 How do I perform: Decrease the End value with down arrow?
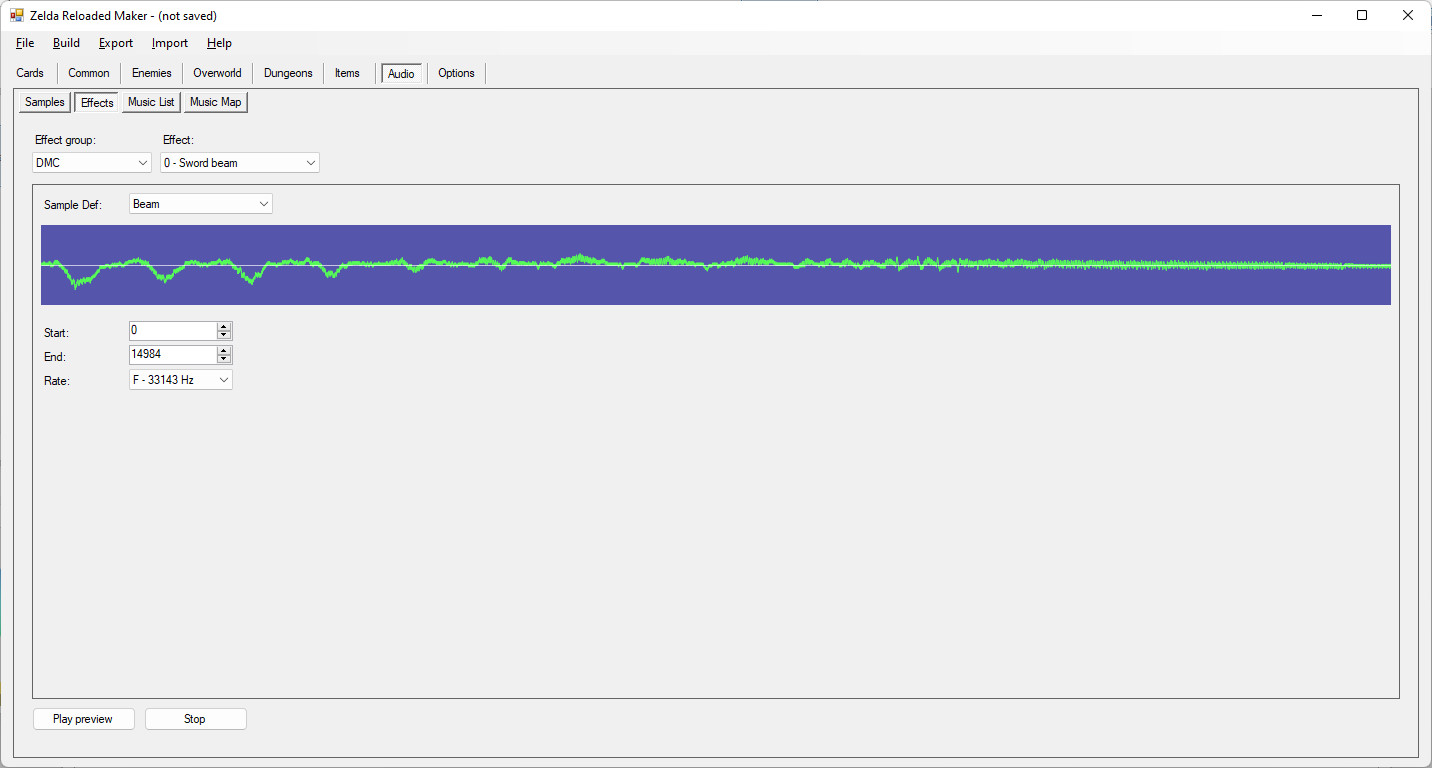(x=224, y=359)
